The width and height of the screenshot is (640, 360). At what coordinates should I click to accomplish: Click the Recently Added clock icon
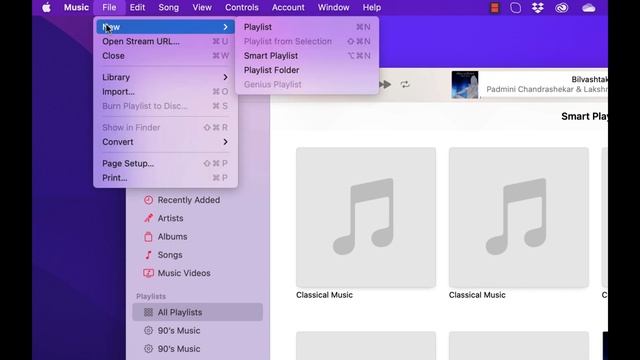(x=149, y=200)
